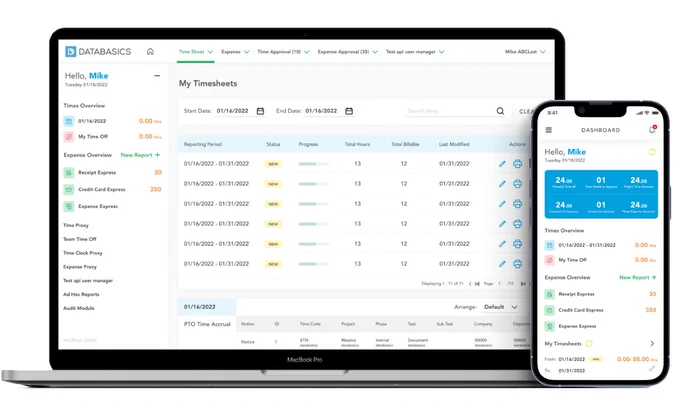
Task: Open sidebar Test api user manager link
Action: (x=88, y=281)
